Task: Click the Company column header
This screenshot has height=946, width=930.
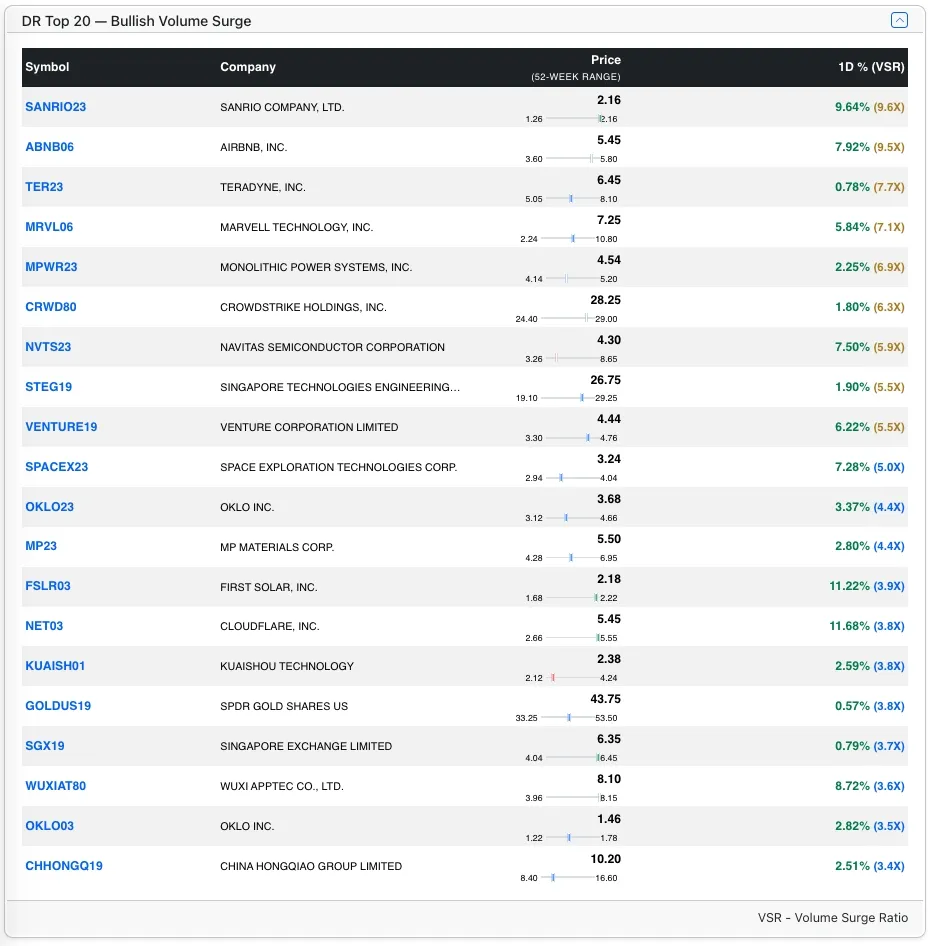Action: point(248,67)
